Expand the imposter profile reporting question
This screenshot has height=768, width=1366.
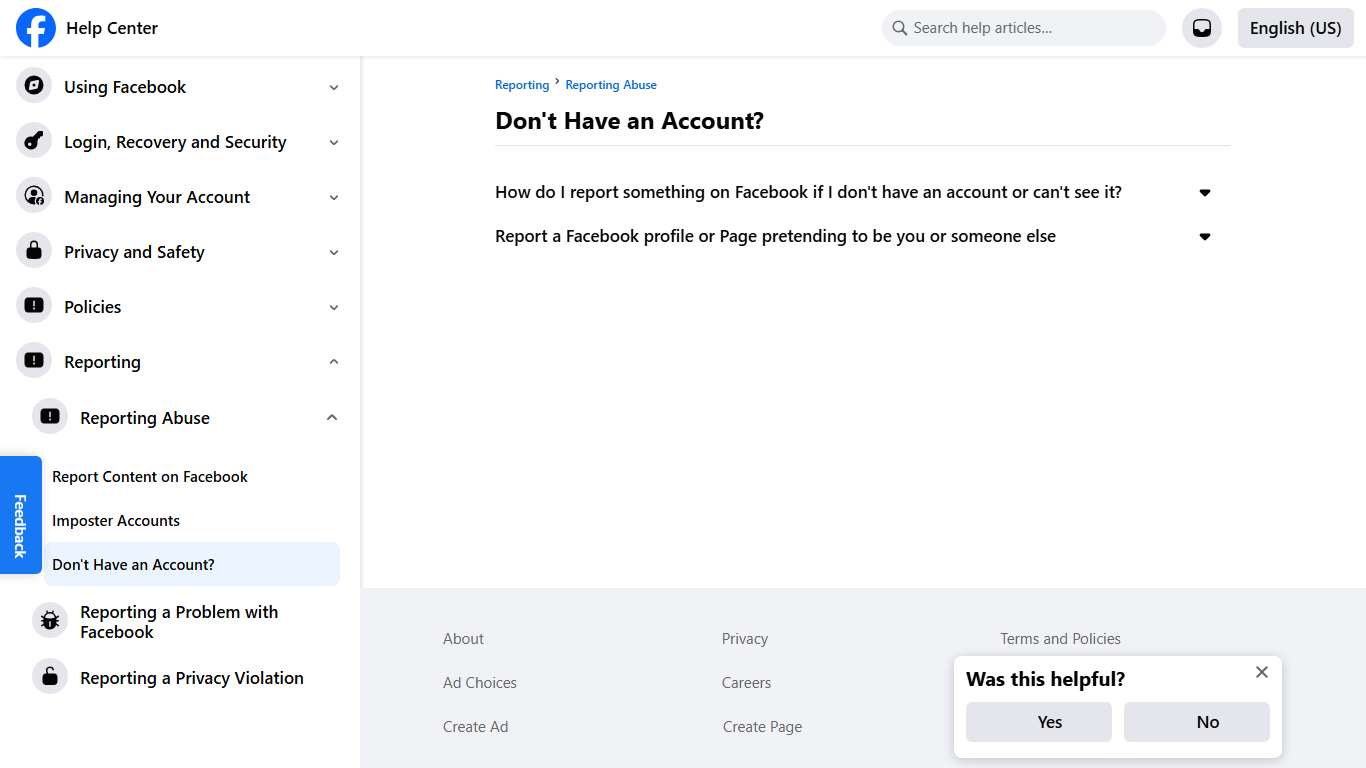click(1204, 236)
